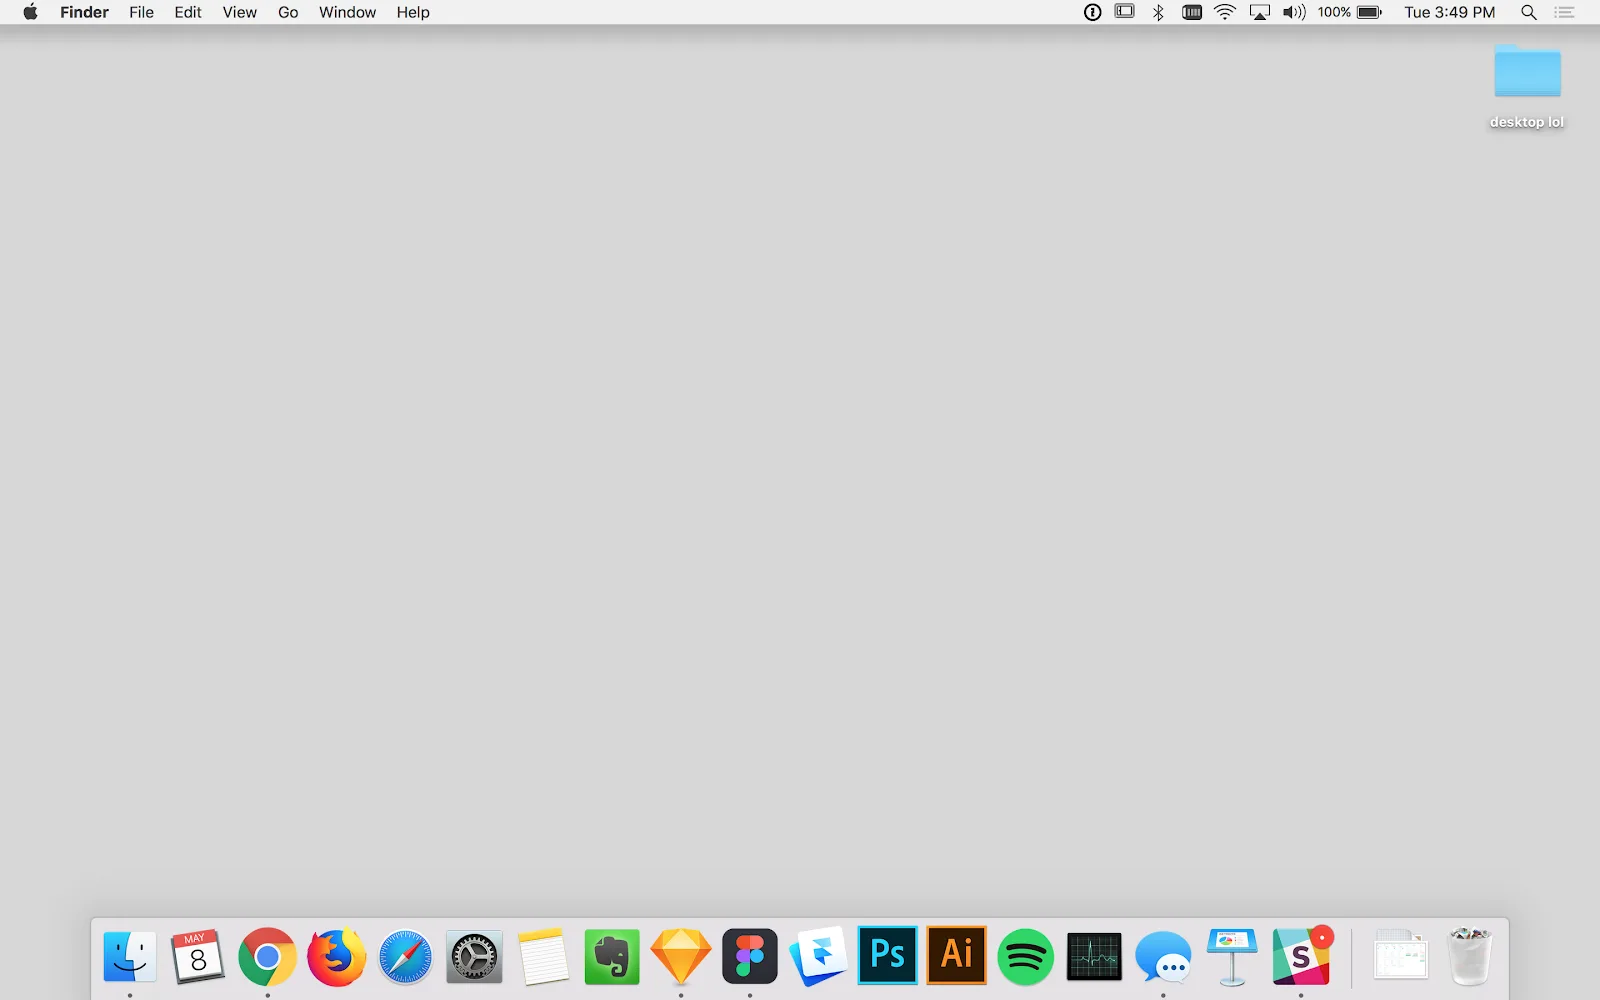The height and width of the screenshot is (1000, 1600).
Task: Open the Edit menu
Action: [188, 12]
